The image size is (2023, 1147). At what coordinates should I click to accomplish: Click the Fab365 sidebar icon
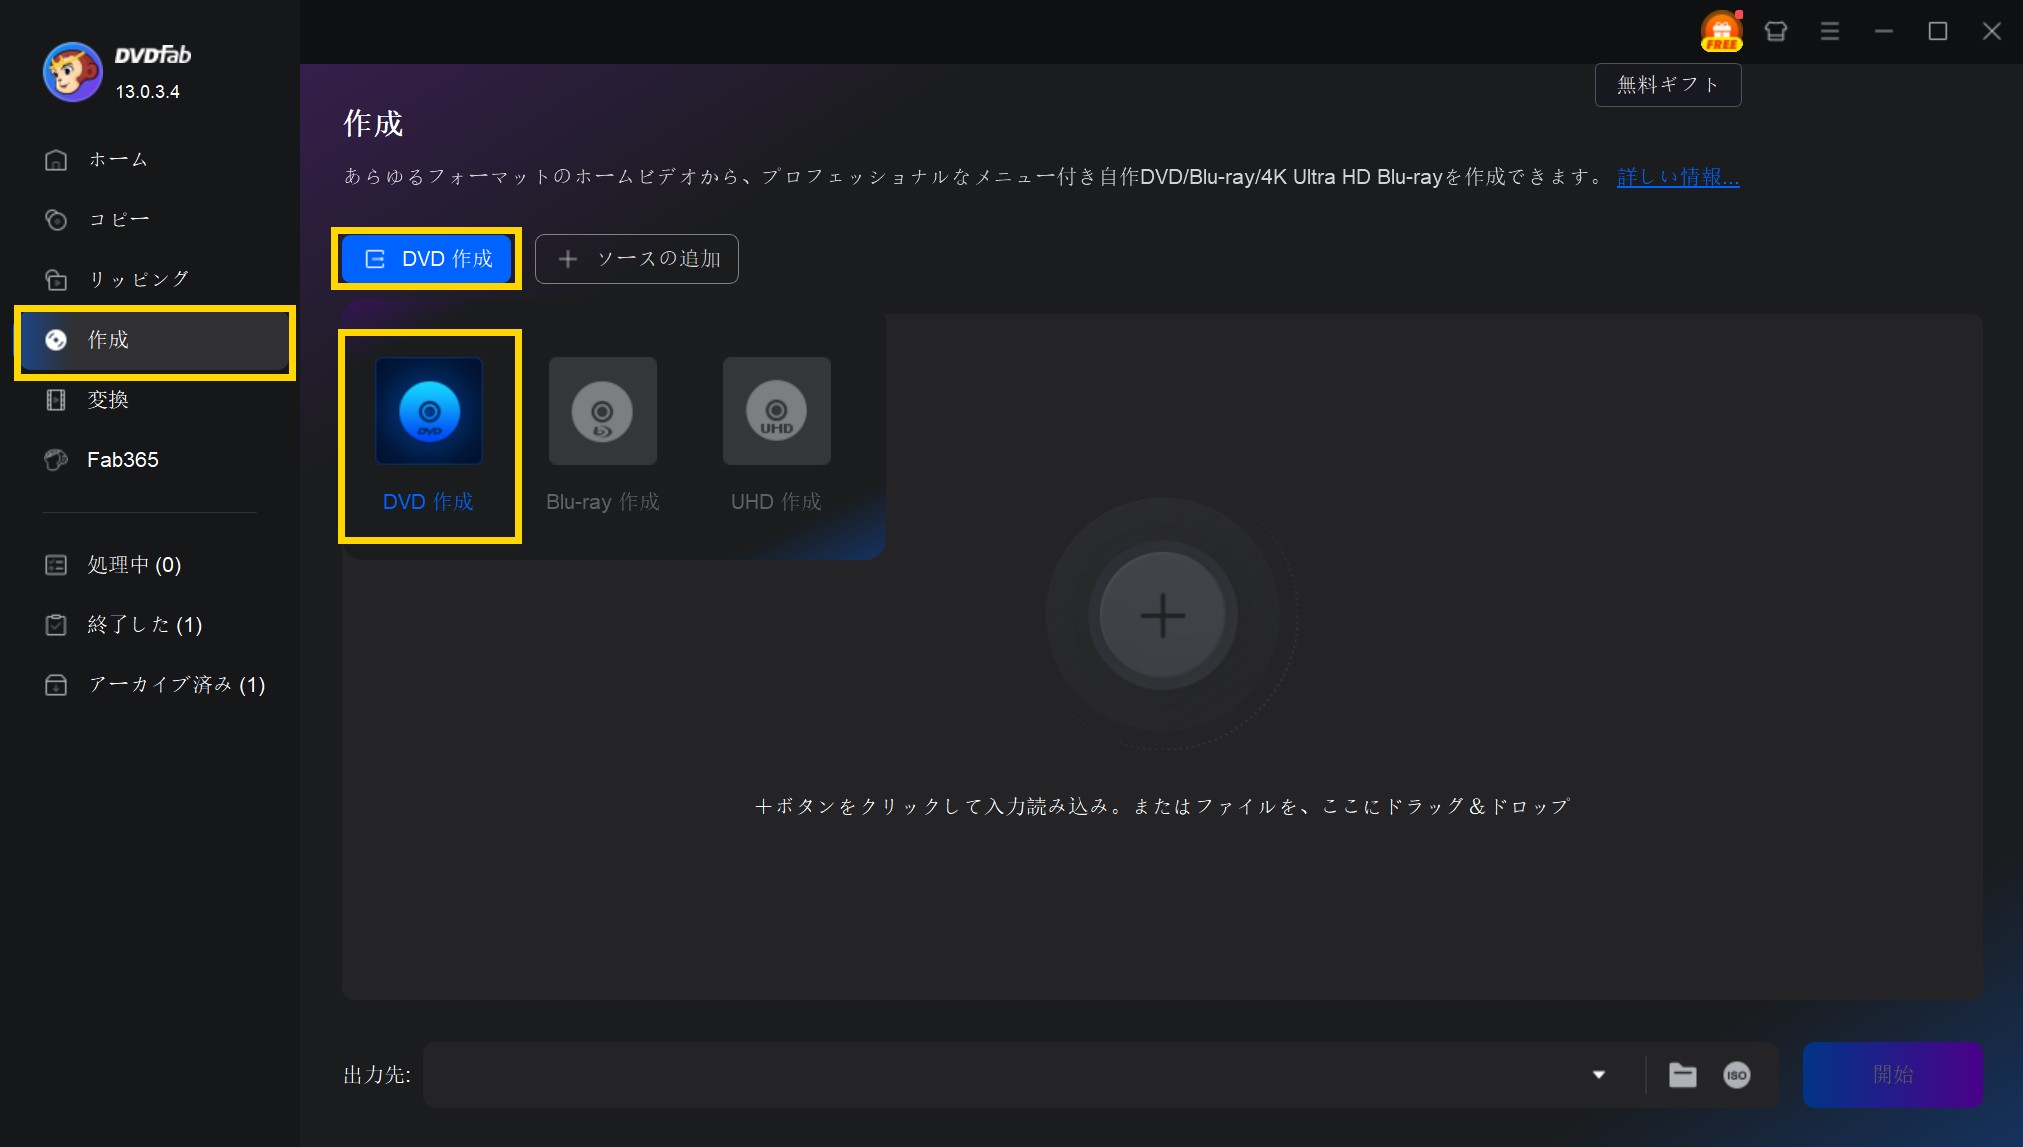[56, 460]
